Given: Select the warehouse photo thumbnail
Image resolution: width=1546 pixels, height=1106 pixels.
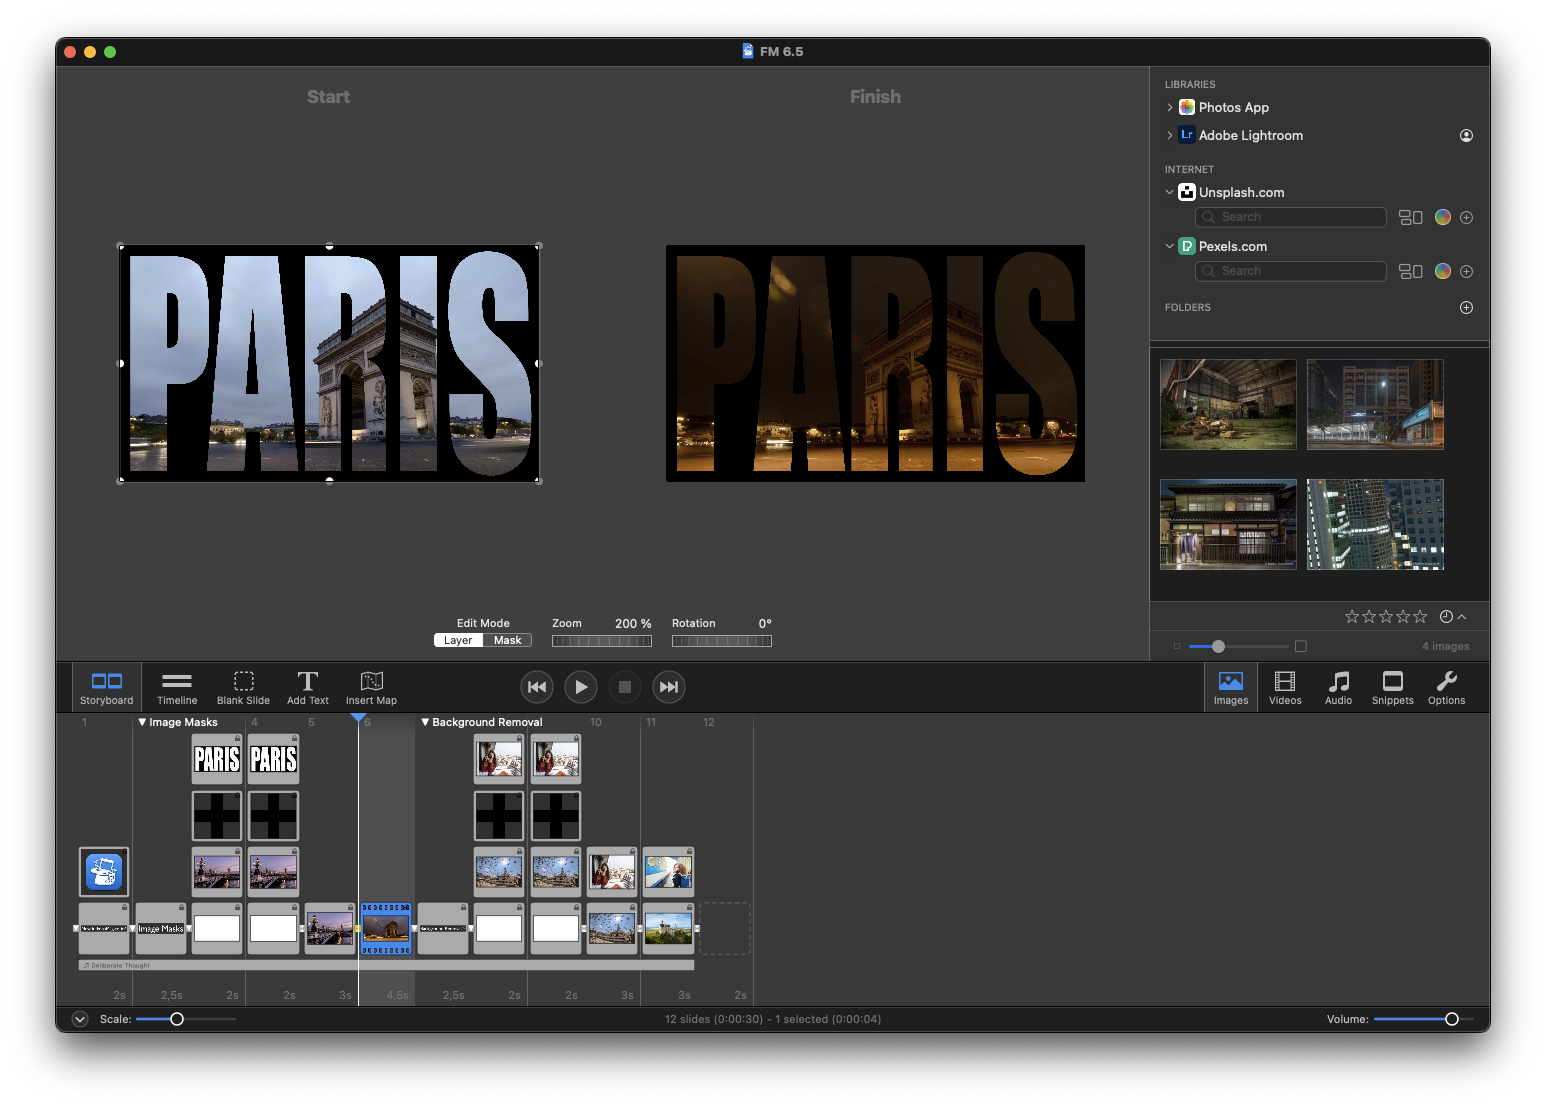Looking at the screenshot, I should click(x=1227, y=404).
